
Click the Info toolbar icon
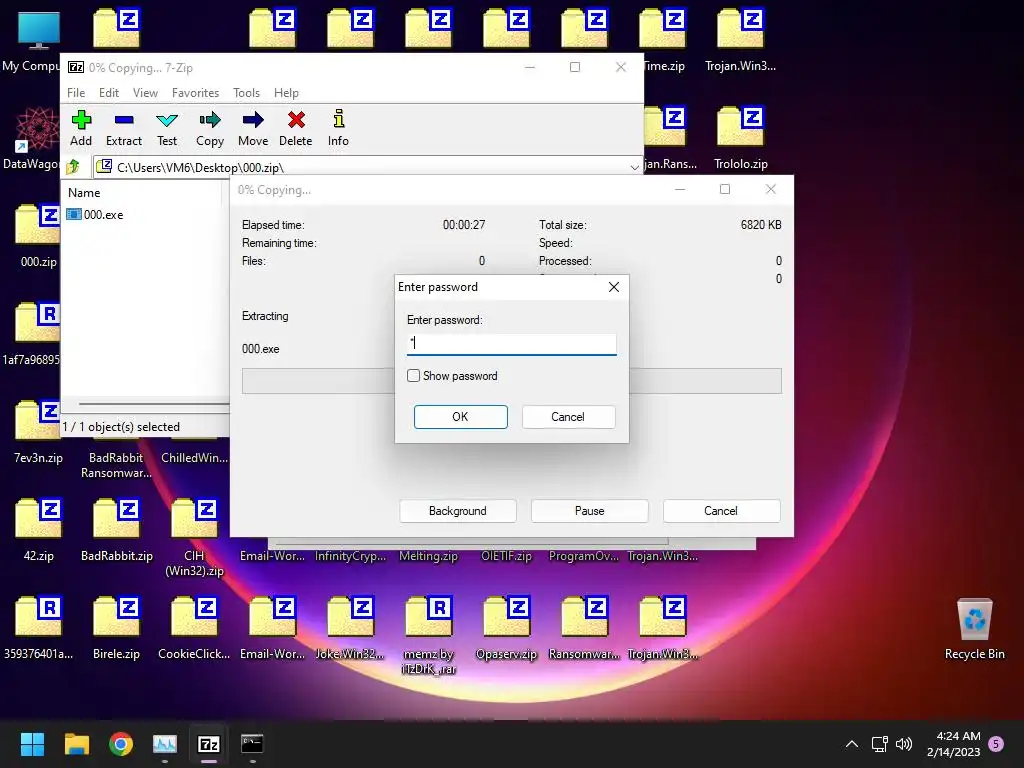coord(338,128)
